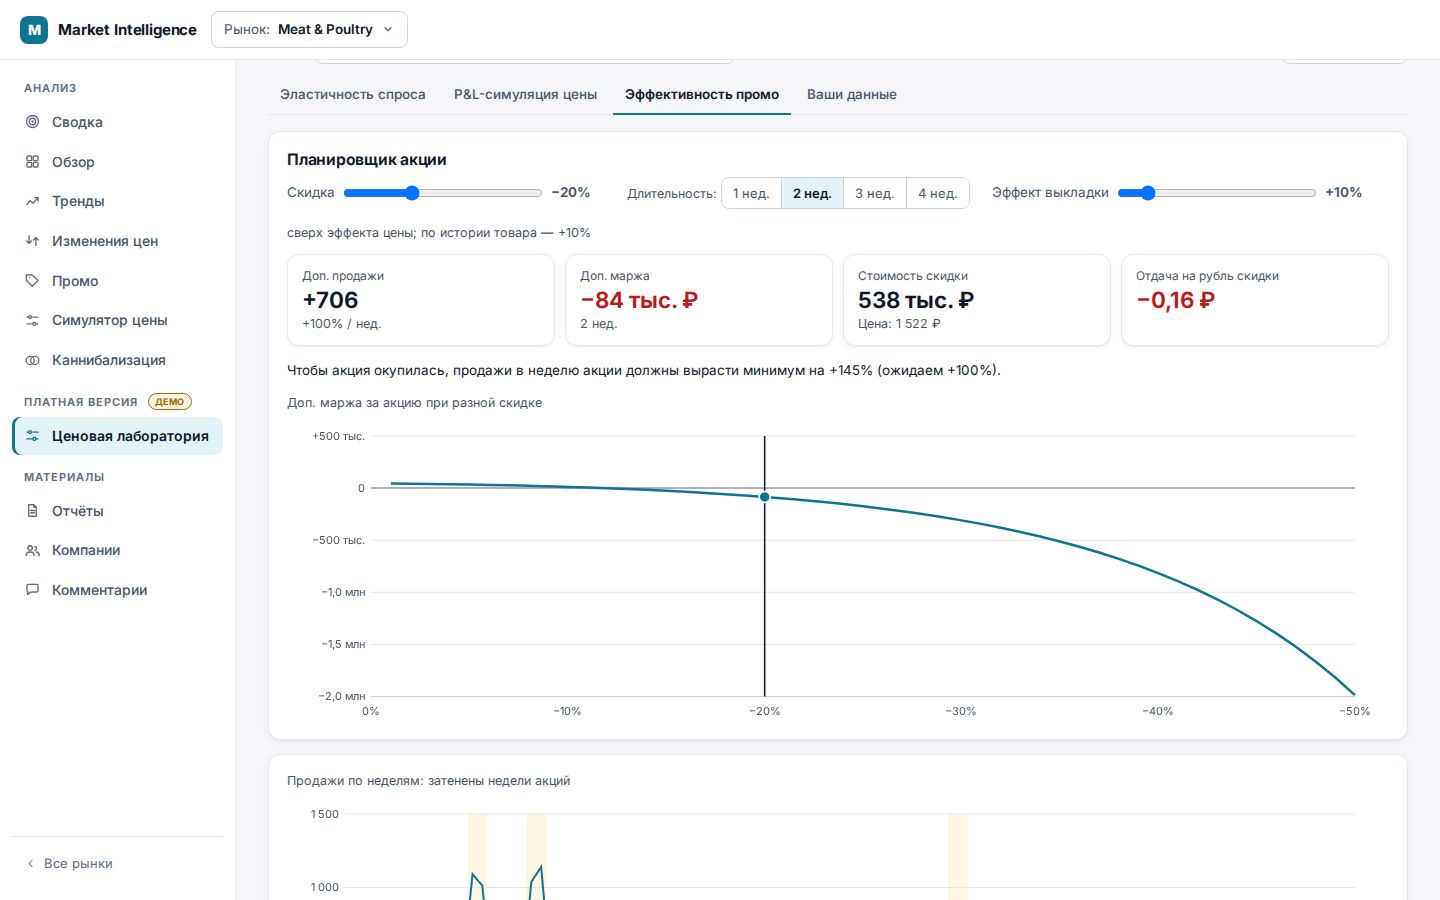Image resolution: width=1440 pixels, height=900 pixels.
Task: Select the Тренды trend-line icon
Action: (x=32, y=201)
